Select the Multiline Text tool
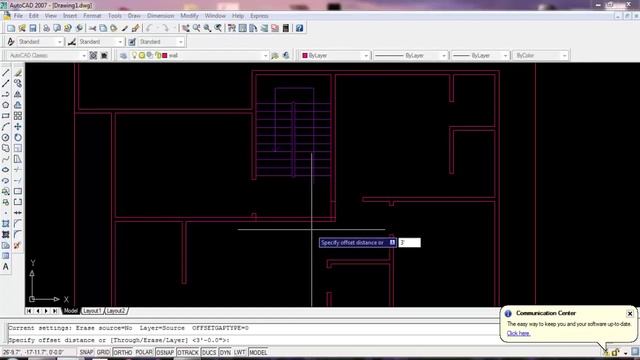The image size is (640, 360). click(x=6, y=267)
